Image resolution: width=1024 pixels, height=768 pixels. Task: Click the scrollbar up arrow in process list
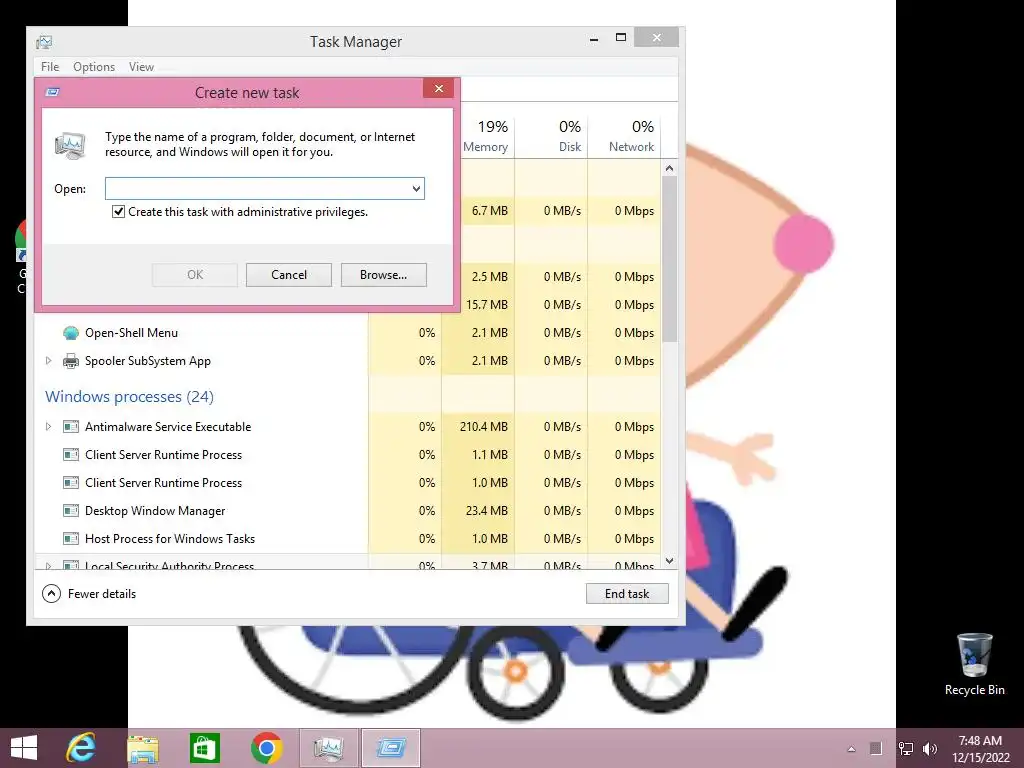tap(669, 168)
